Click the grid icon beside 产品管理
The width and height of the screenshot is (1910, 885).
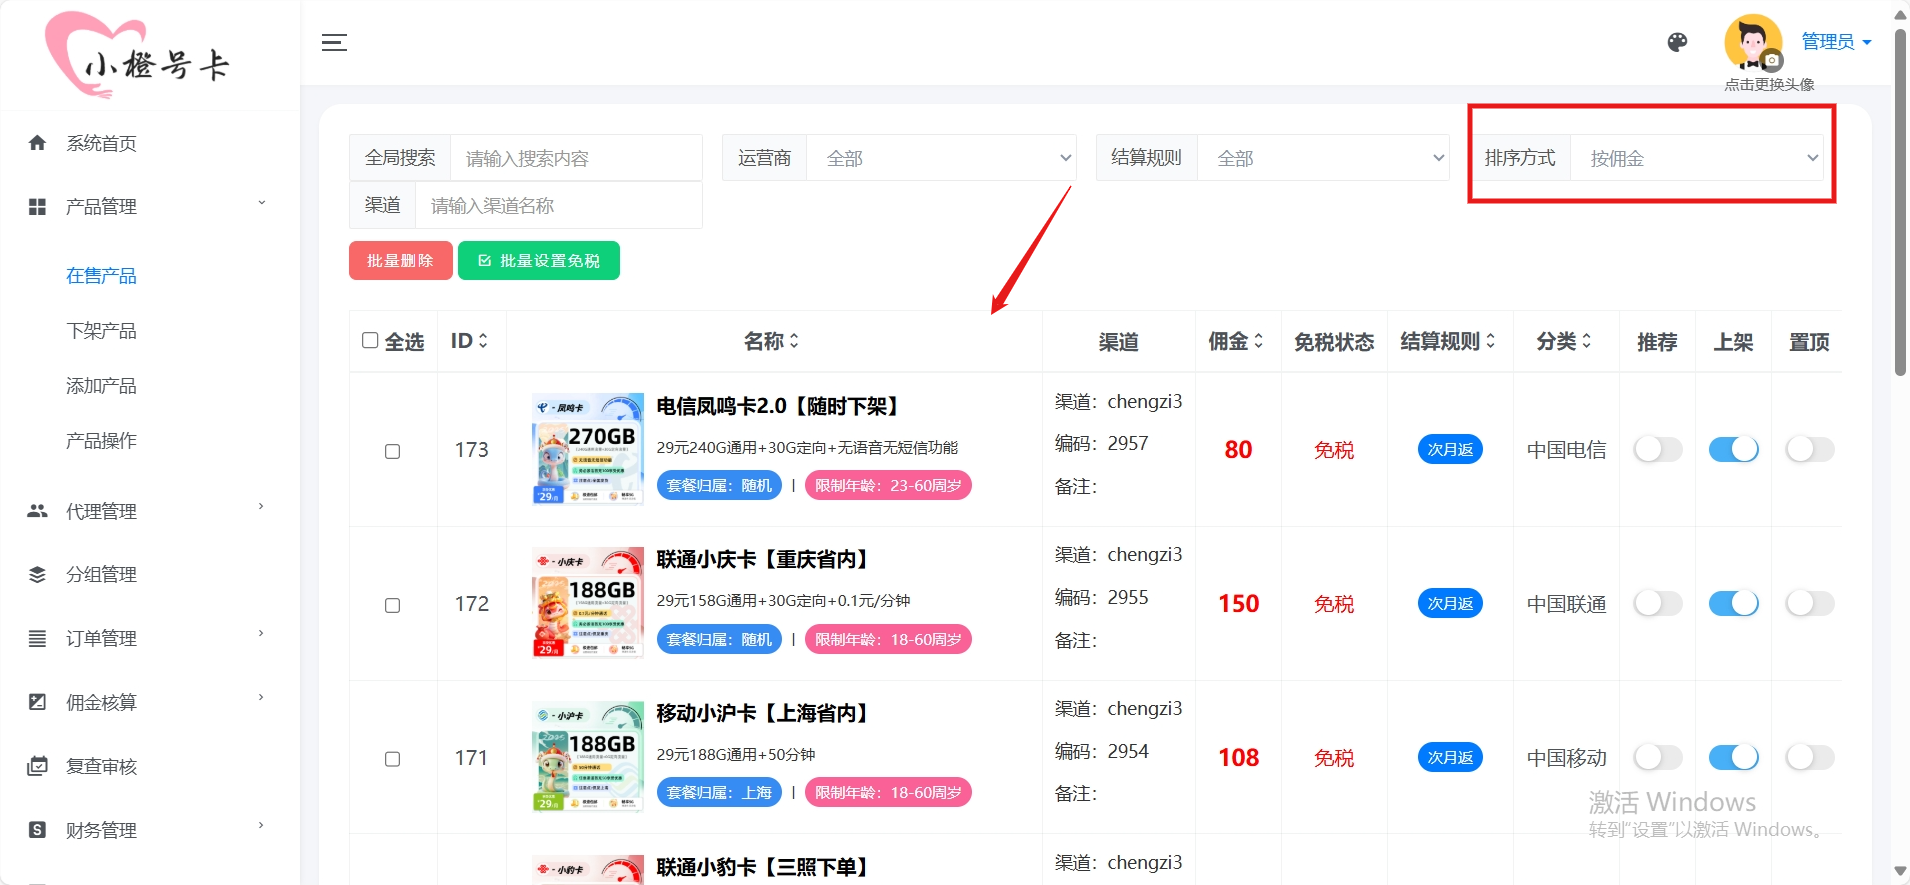pyautogui.click(x=37, y=207)
